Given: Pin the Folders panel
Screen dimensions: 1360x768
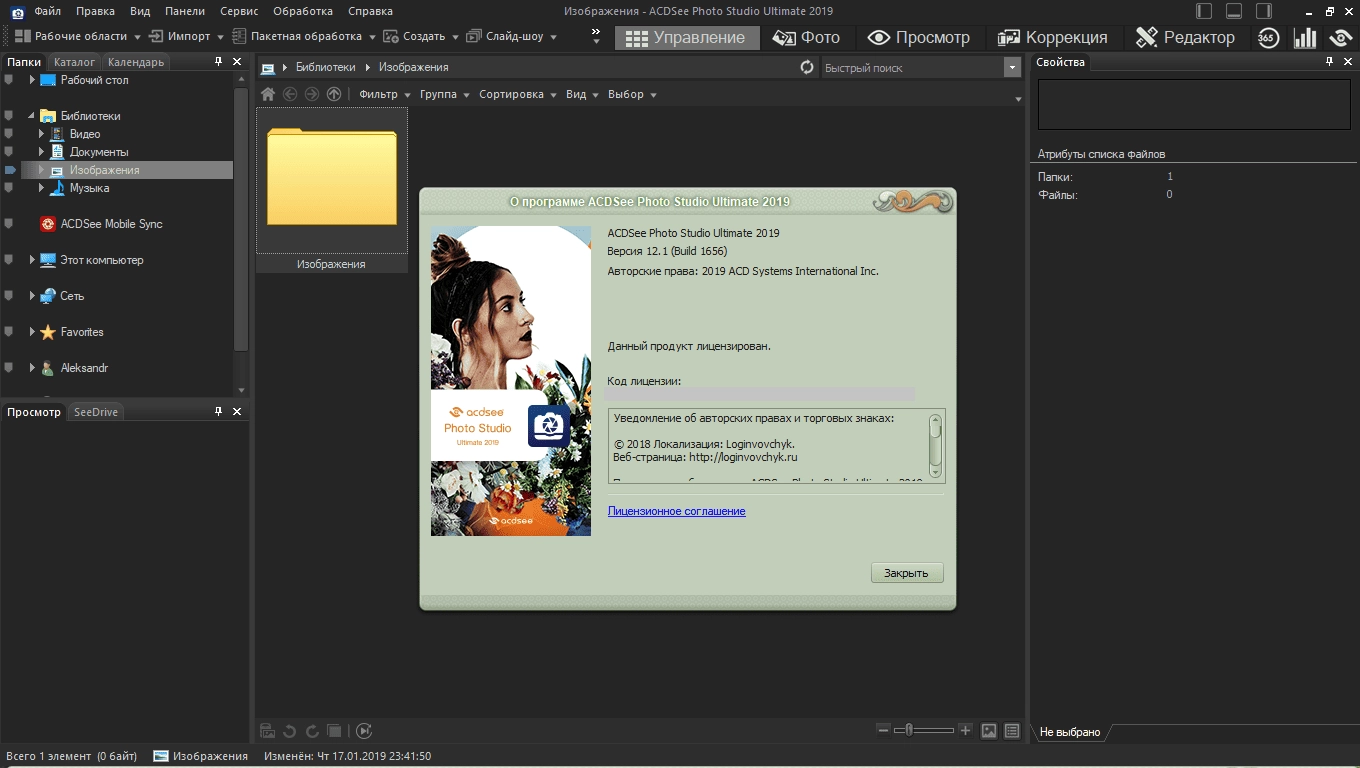Looking at the screenshot, I should pyautogui.click(x=219, y=62).
